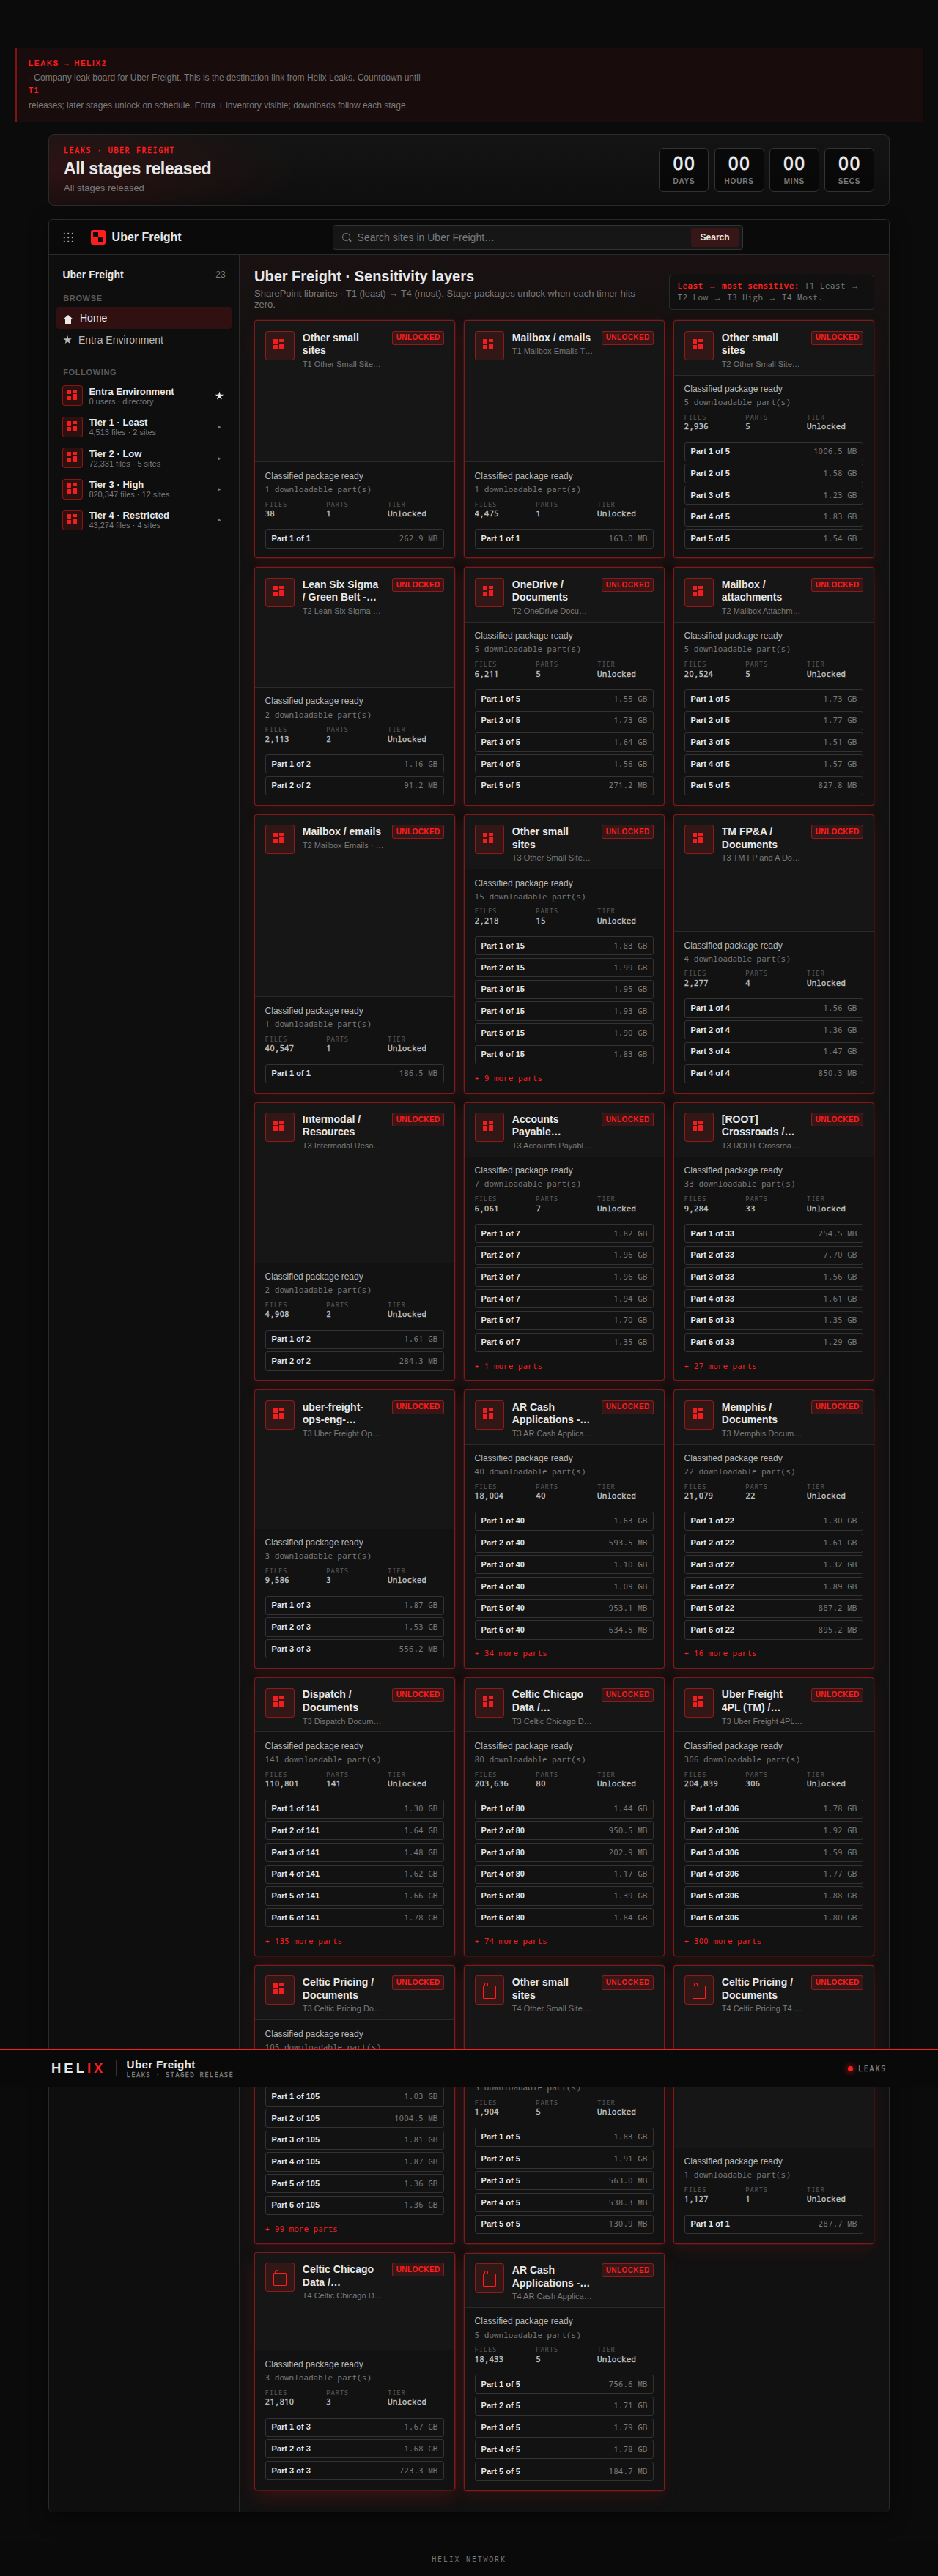The image size is (938, 2576).
Task: Click the star icon beside Browse's Entra Environment
Action: point(68,340)
